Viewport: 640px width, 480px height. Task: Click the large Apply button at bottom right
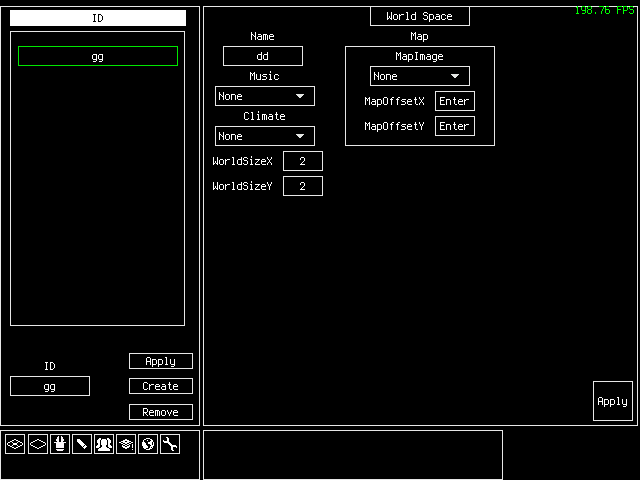612,401
